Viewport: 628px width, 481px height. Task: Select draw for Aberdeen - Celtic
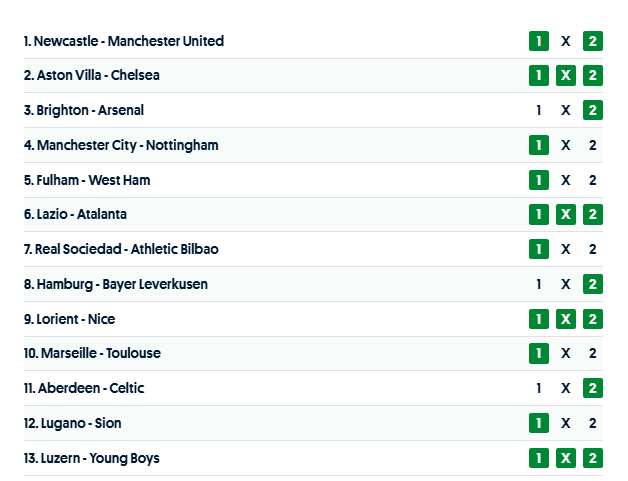click(x=566, y=388)
